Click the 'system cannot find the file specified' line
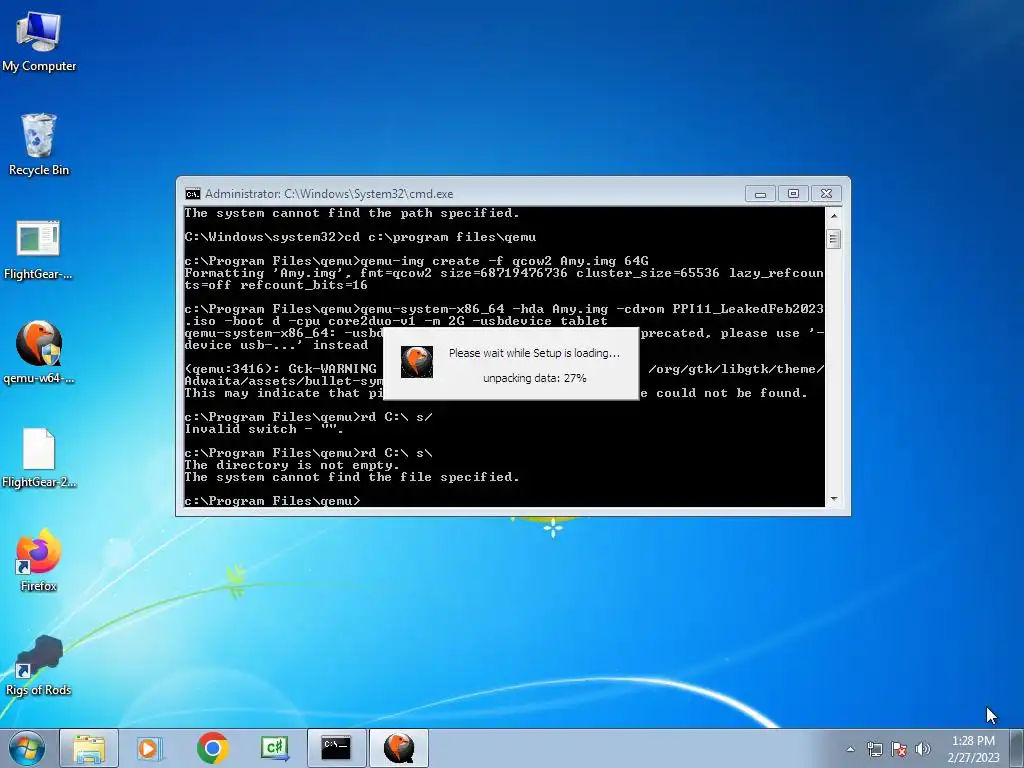 click(352, 477)
